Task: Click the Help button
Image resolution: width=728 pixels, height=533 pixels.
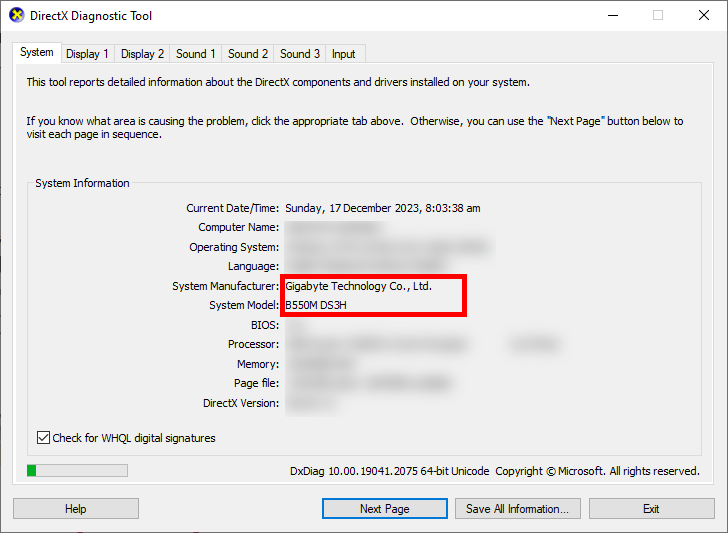Action: click(76, 508)
